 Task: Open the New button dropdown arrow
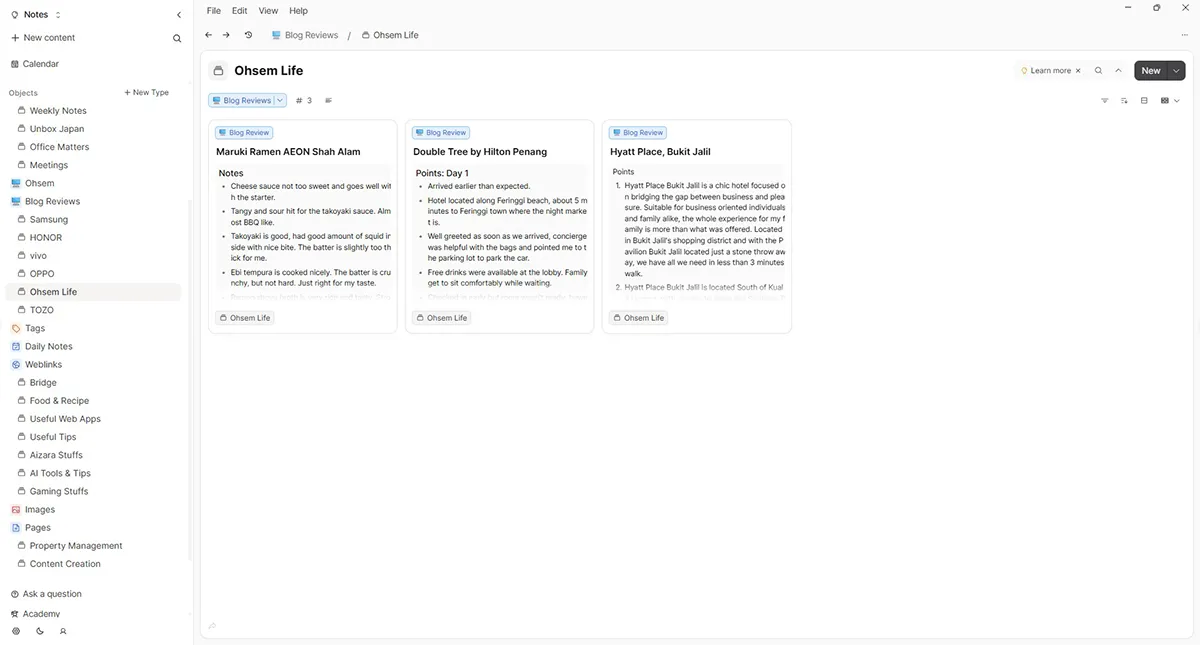point(1176,71)
